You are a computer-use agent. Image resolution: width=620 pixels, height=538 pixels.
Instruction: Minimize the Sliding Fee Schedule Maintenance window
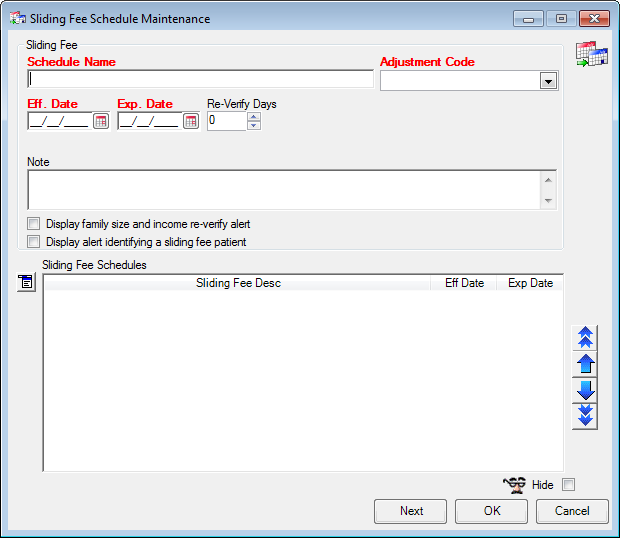[x=528, y=19]
